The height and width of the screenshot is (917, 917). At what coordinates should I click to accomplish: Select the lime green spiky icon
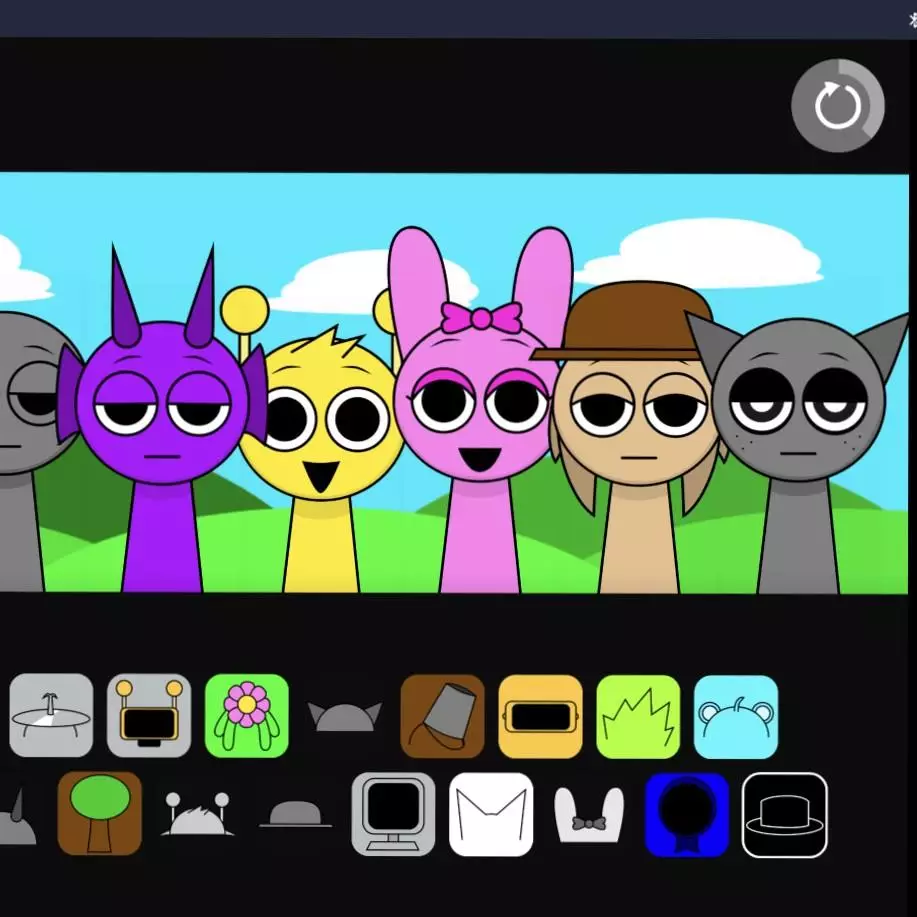(x=638, y=716)
